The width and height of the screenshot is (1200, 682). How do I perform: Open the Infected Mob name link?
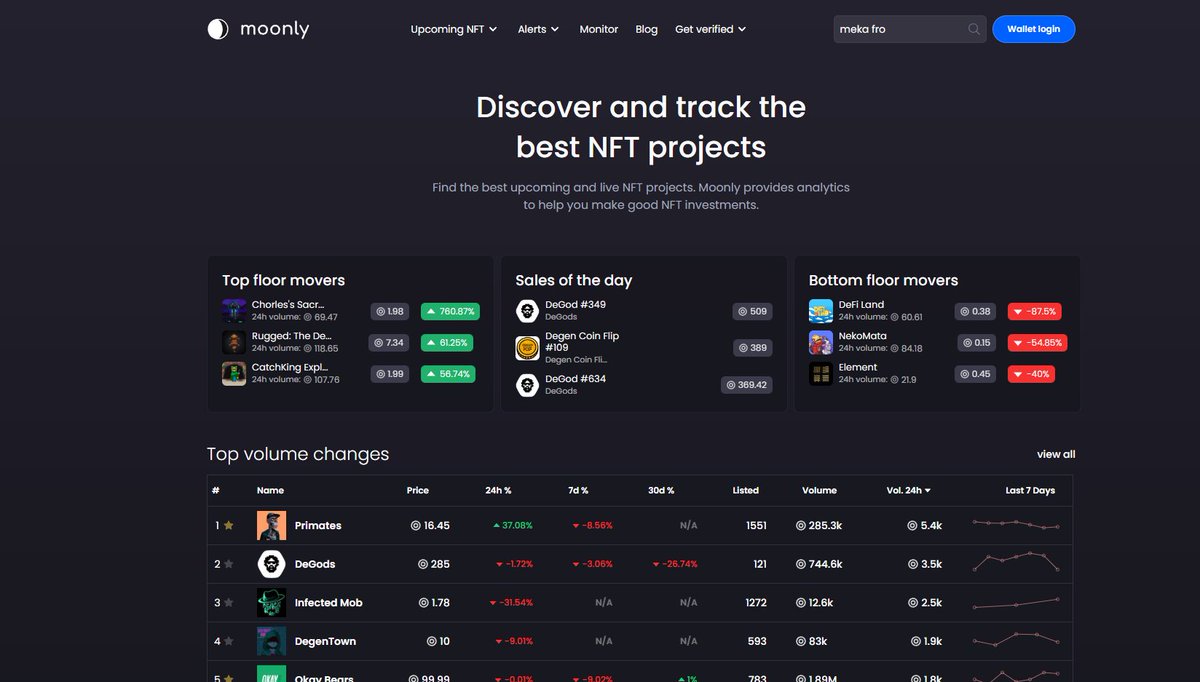click(328, 603)
